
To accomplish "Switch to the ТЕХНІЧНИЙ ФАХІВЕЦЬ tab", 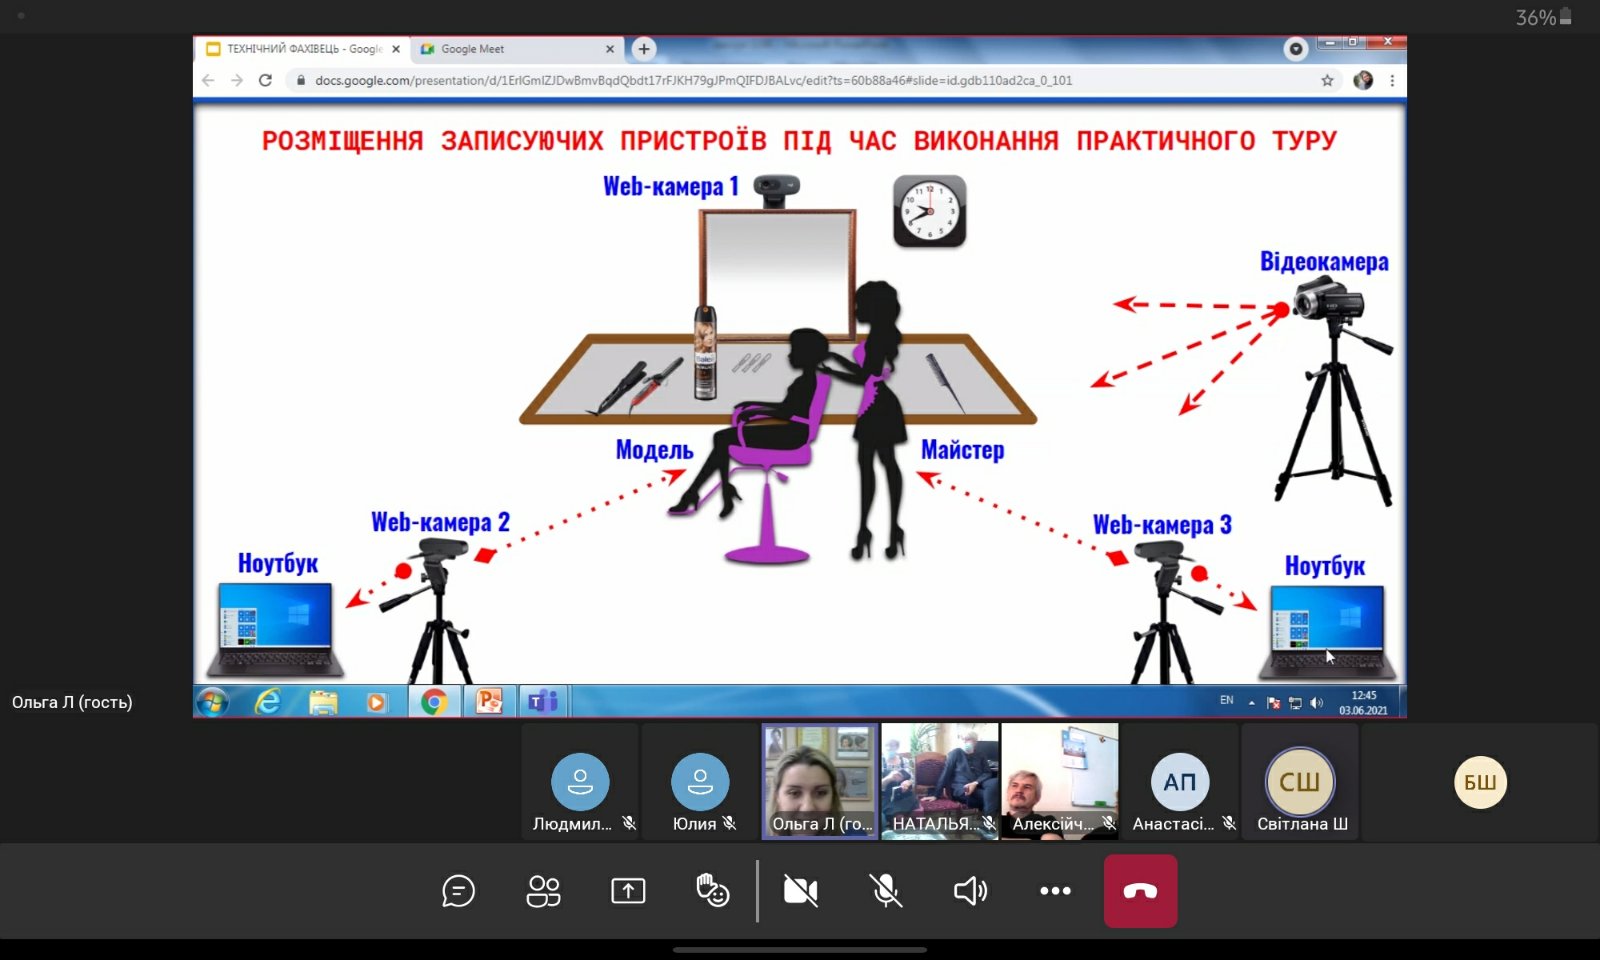I will [300, 49].
